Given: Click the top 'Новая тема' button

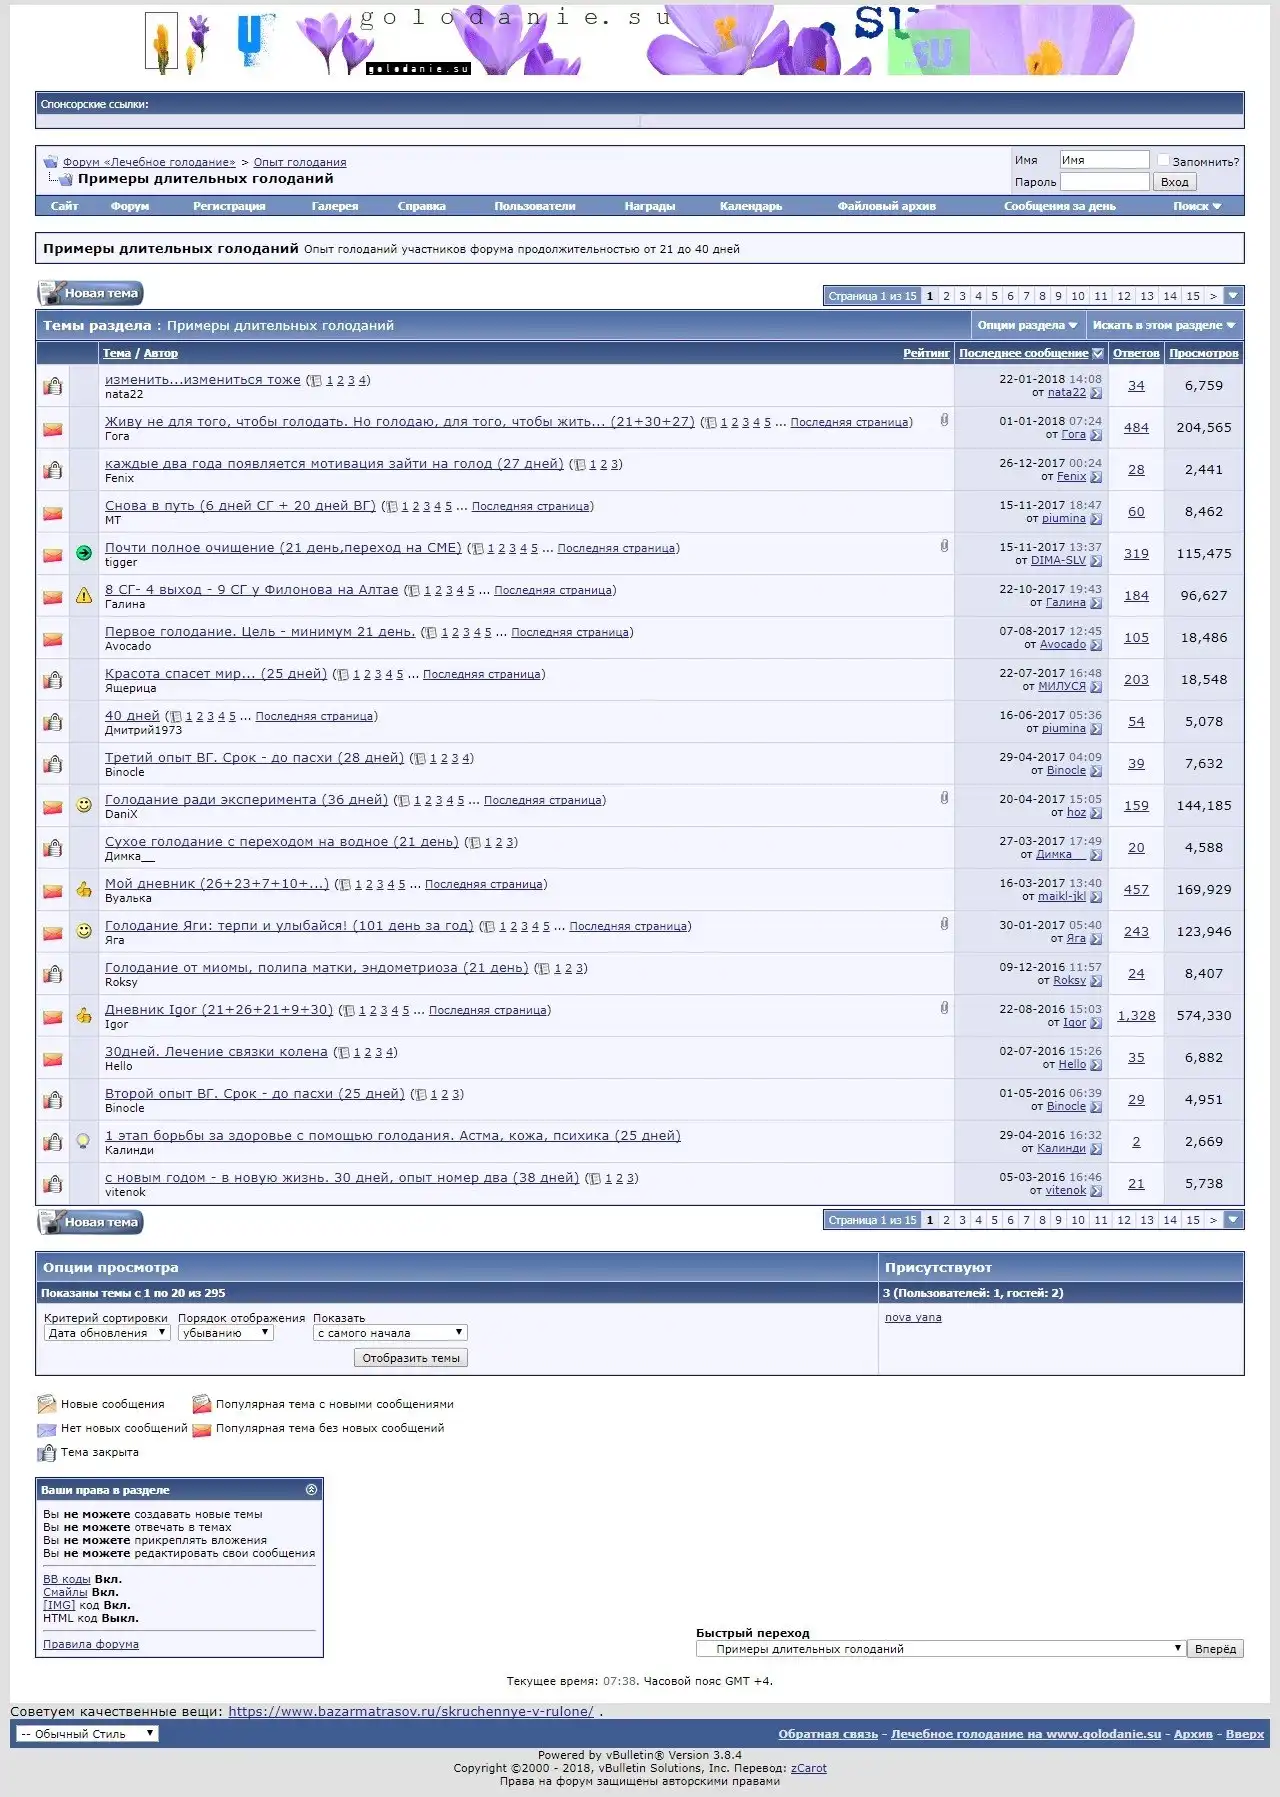Looking at the screenshot, I should pyautogui.click(x=91, y=293).
